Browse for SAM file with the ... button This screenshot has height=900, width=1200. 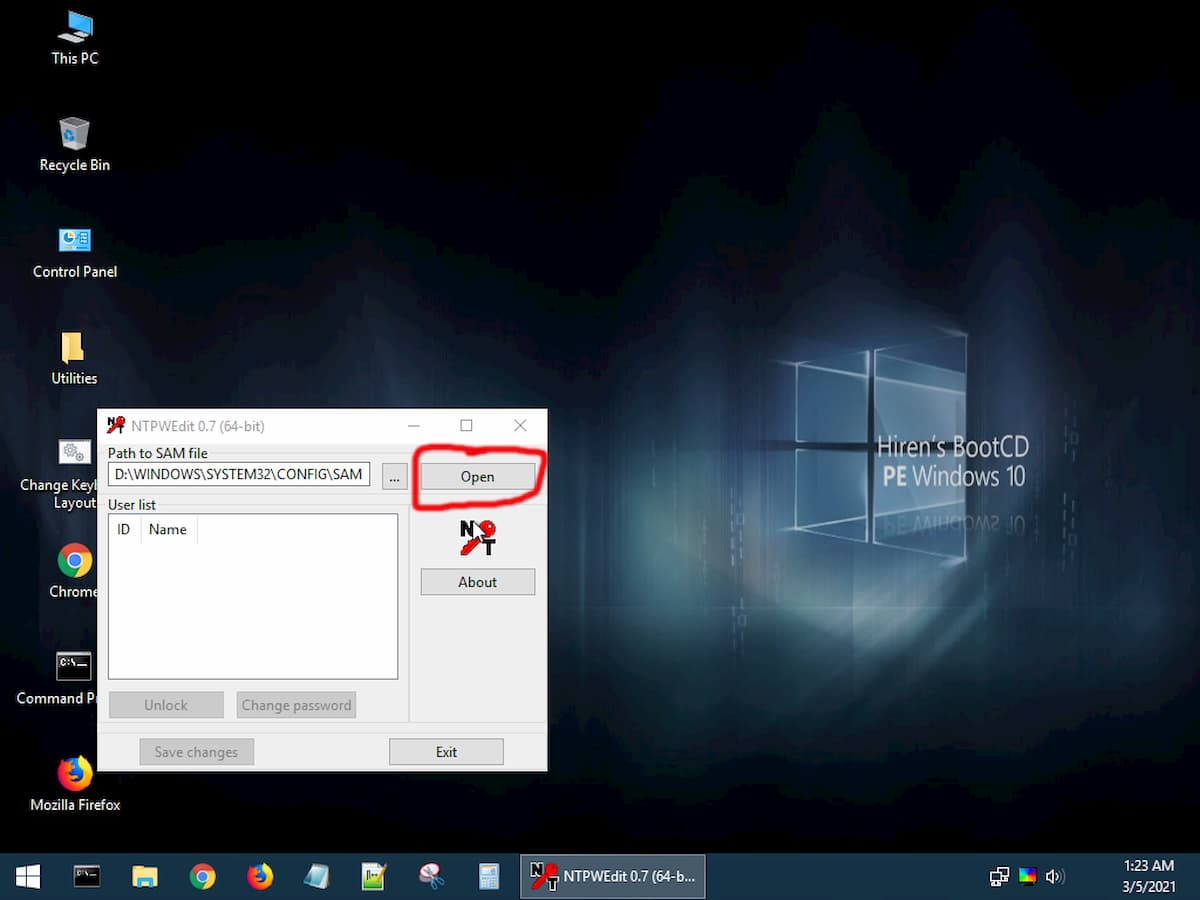pos(395,476)
